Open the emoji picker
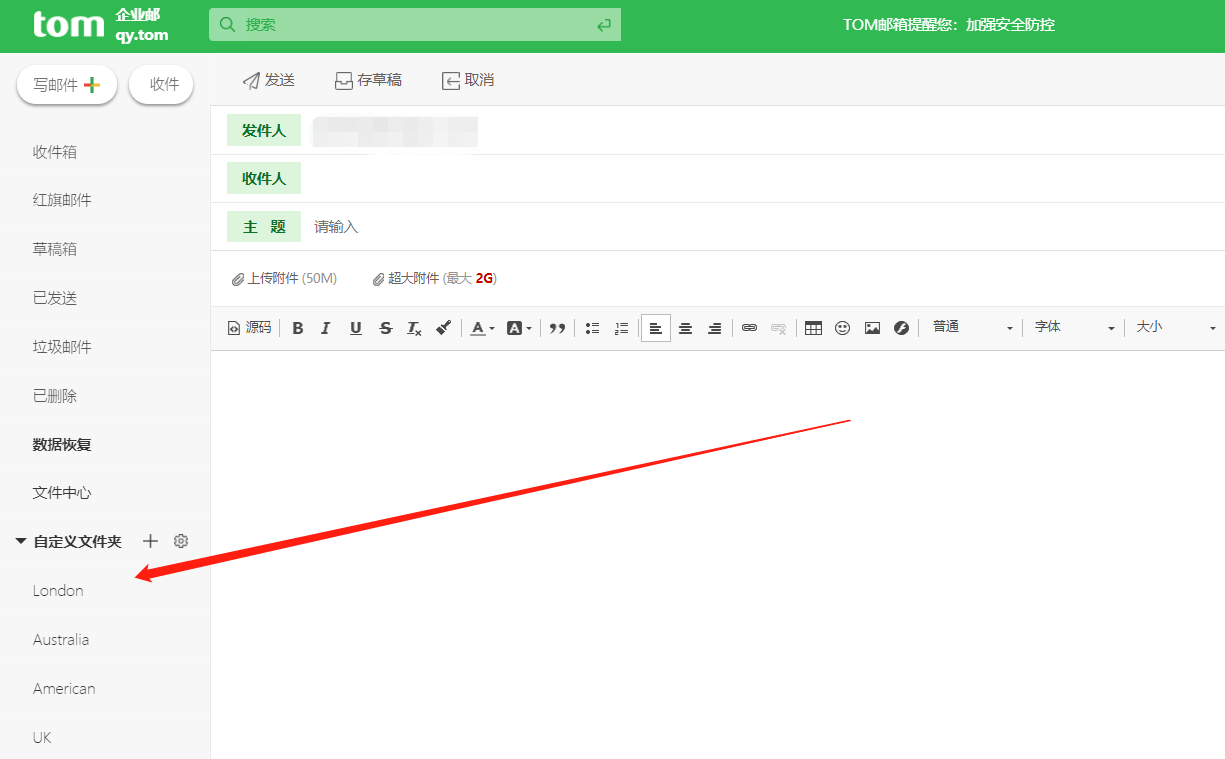Image resolution: width=1225 pixels, height=759 pixels. click(x=842, y=327)
